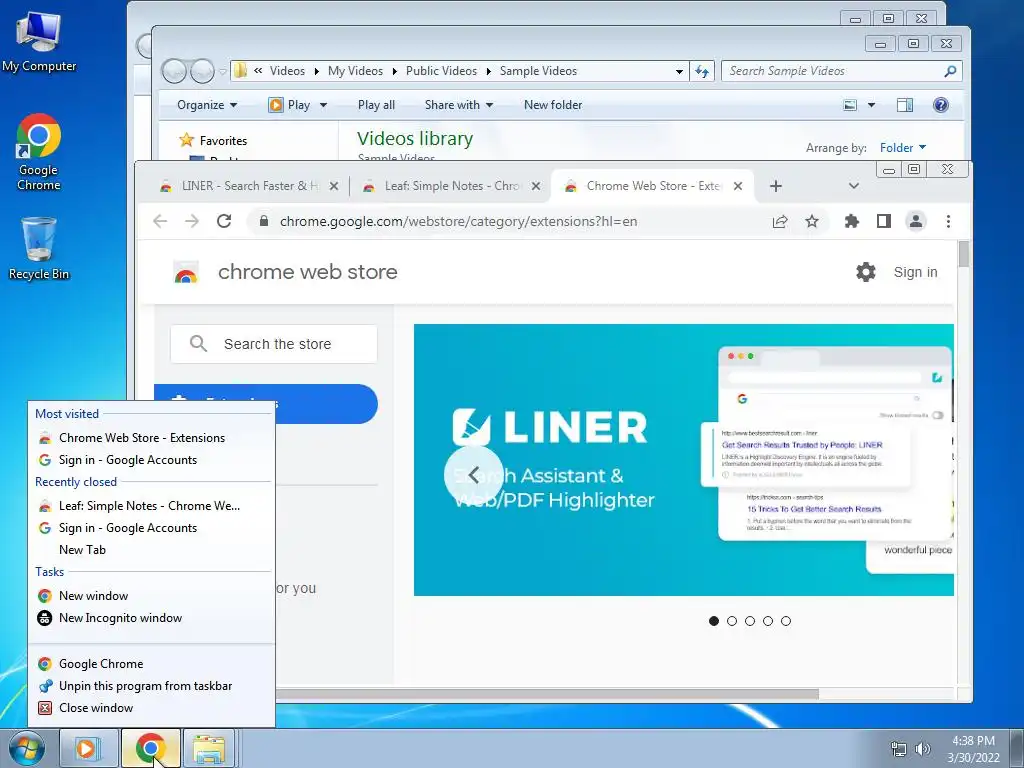Viewport: 1024px width, 768px height.
Task: Click Chrome's forward navigation arrow
Action: pyautogui.click(x=191, y=221)
